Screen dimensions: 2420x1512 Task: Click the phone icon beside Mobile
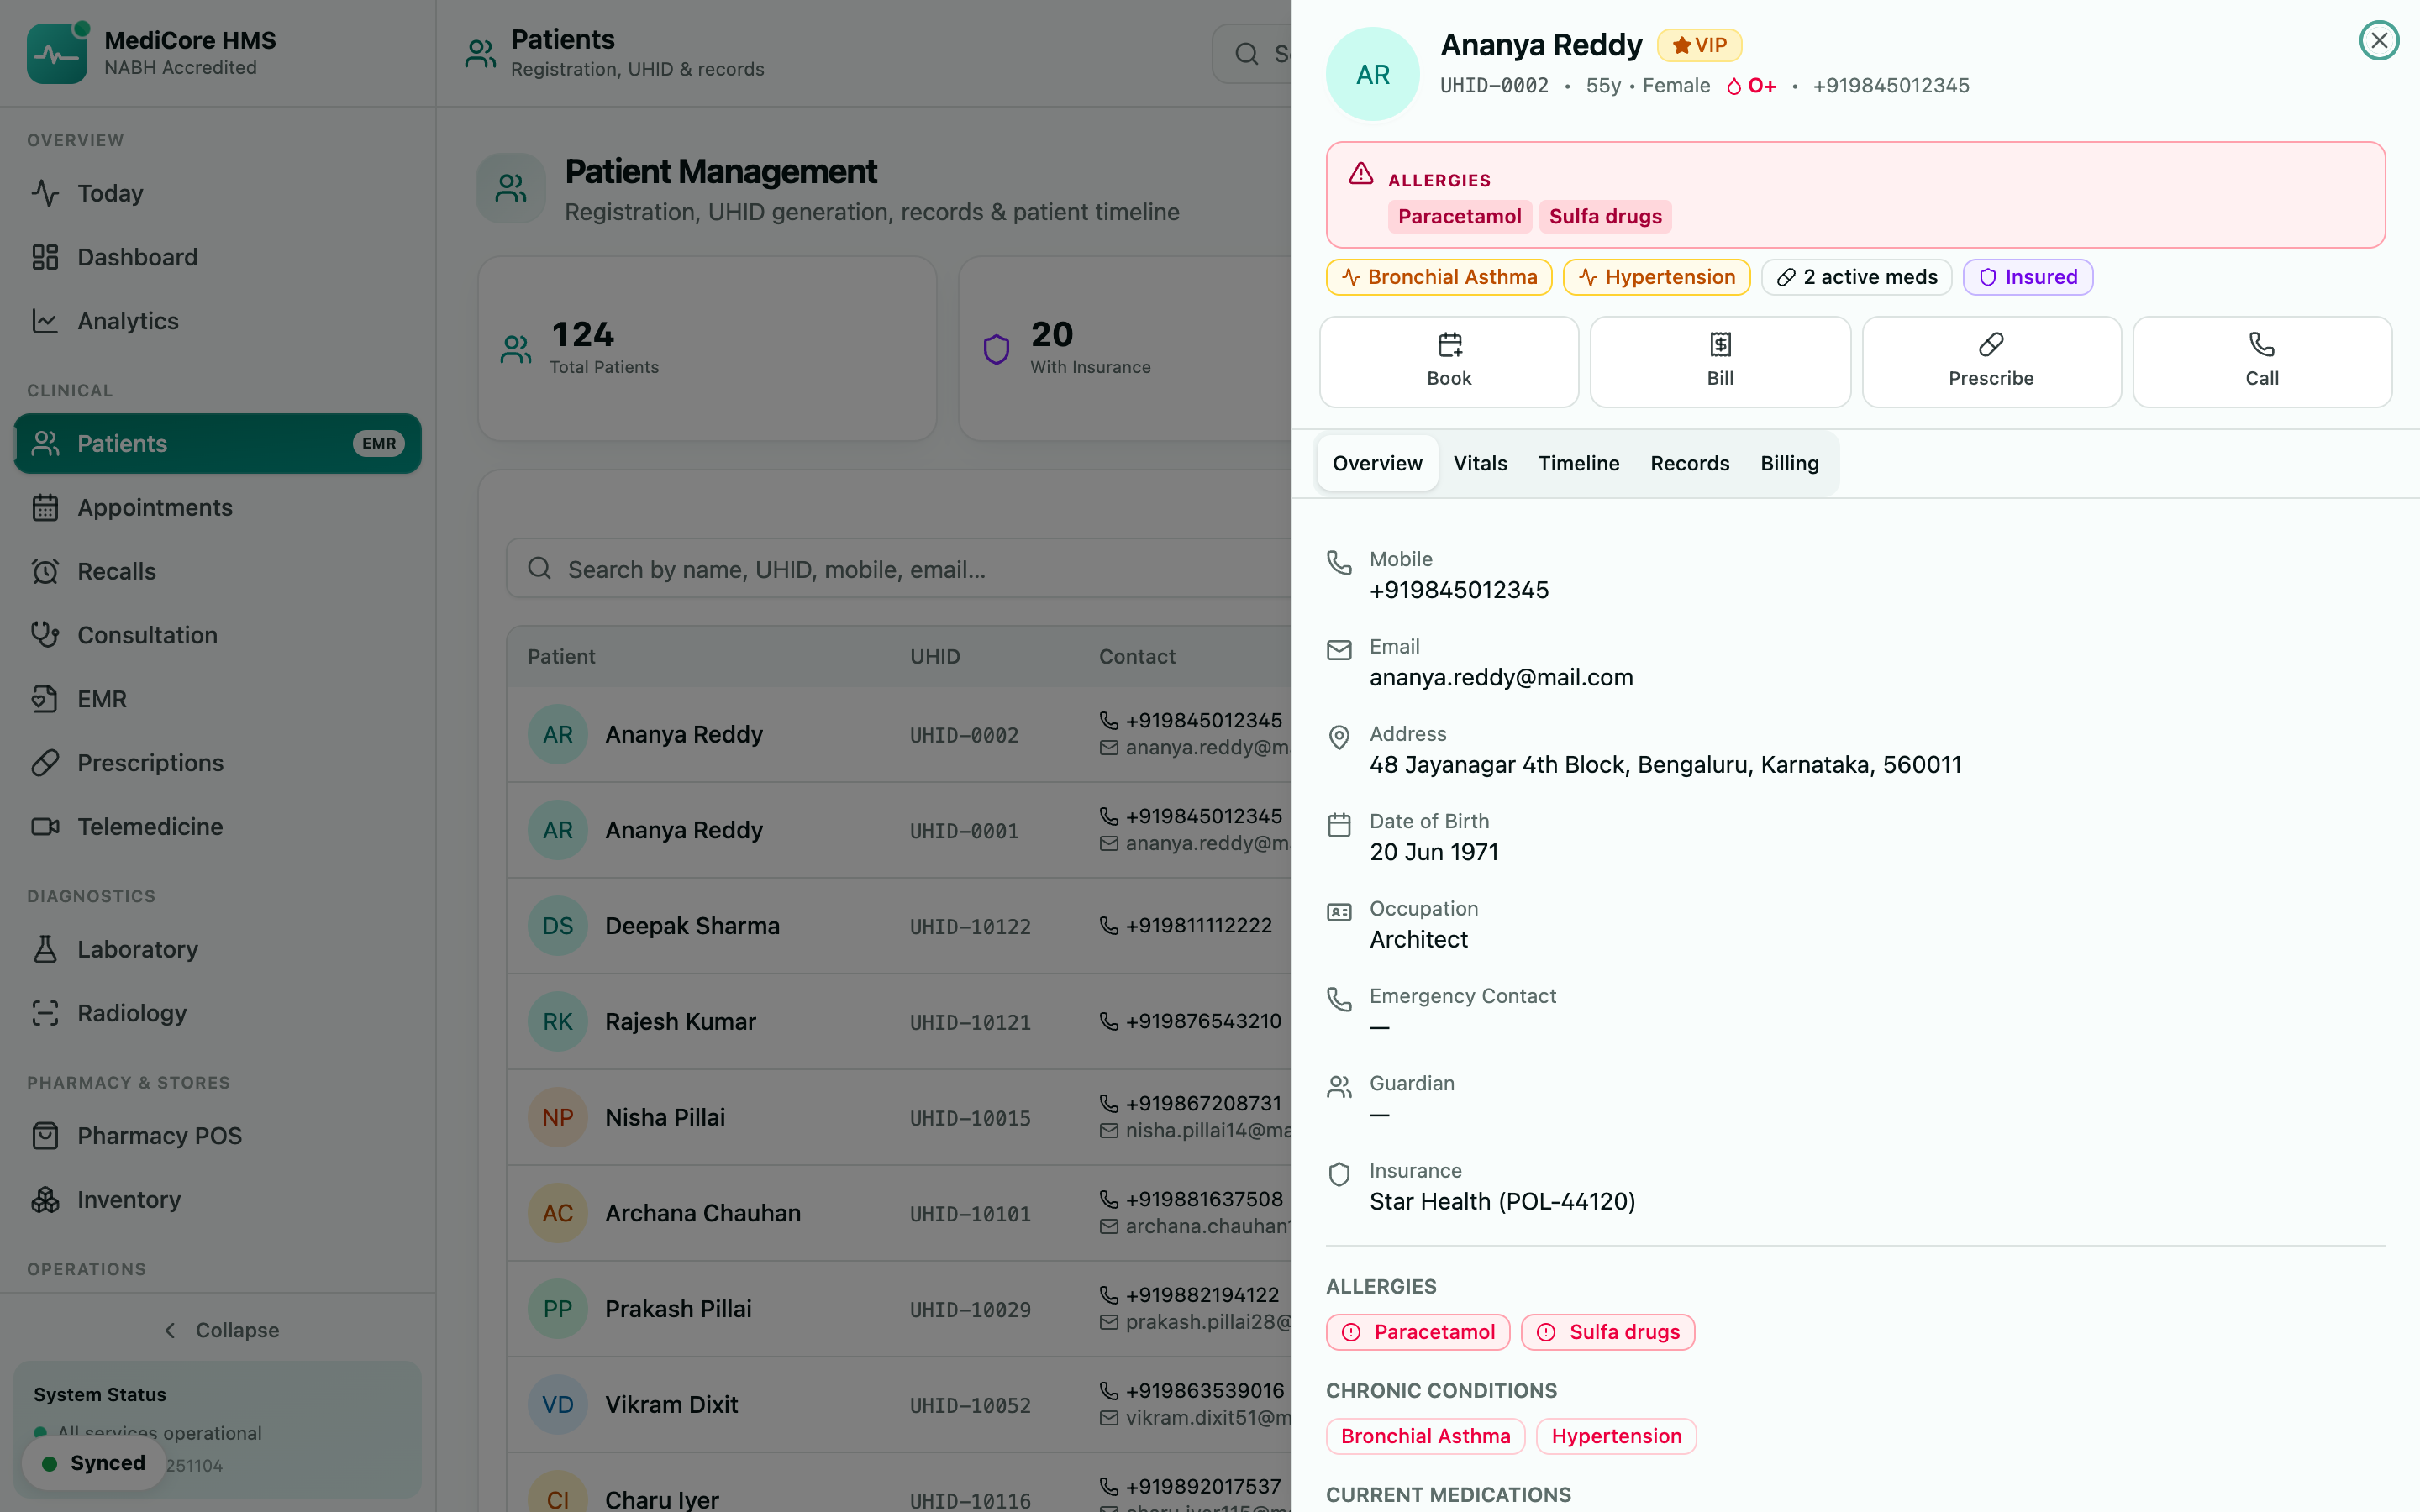[x=1339, y=562]
